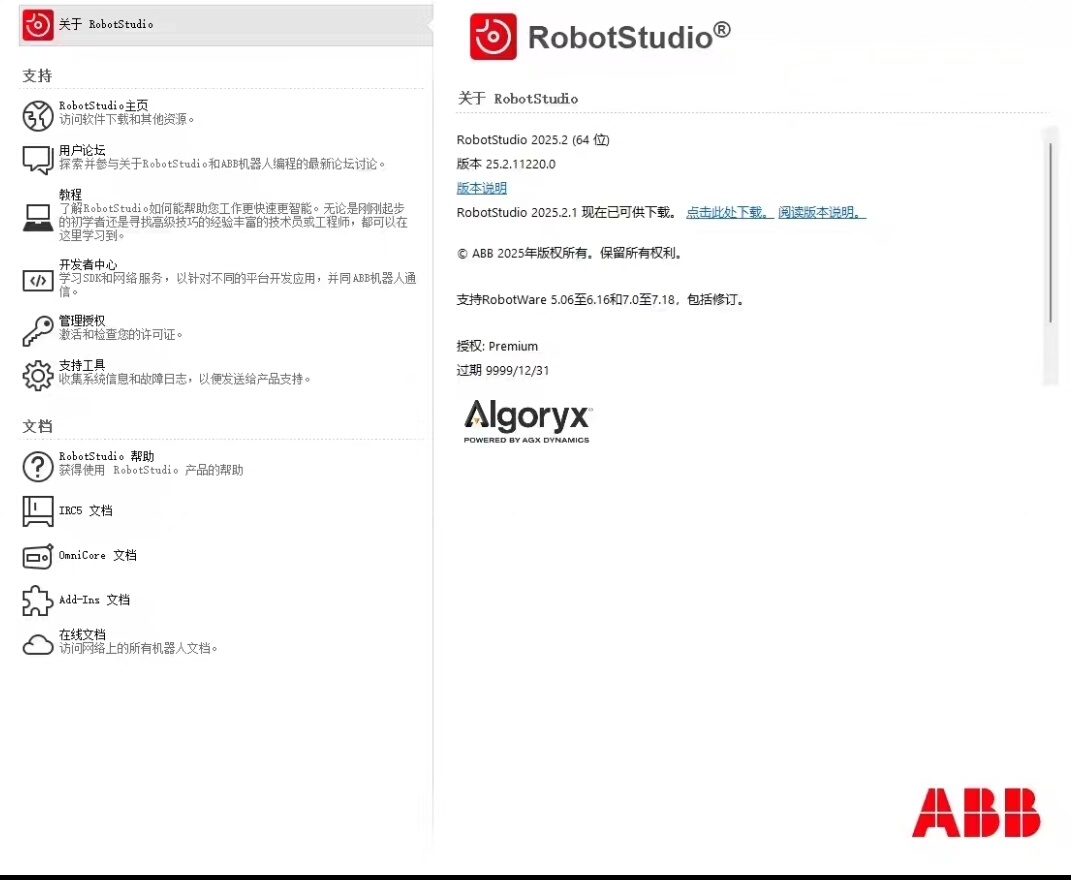The height and width of the screenshot is (880, 1071).
Task: Click the RobotStudio 帮助 question mark icon
Action: tap(38, 467)
